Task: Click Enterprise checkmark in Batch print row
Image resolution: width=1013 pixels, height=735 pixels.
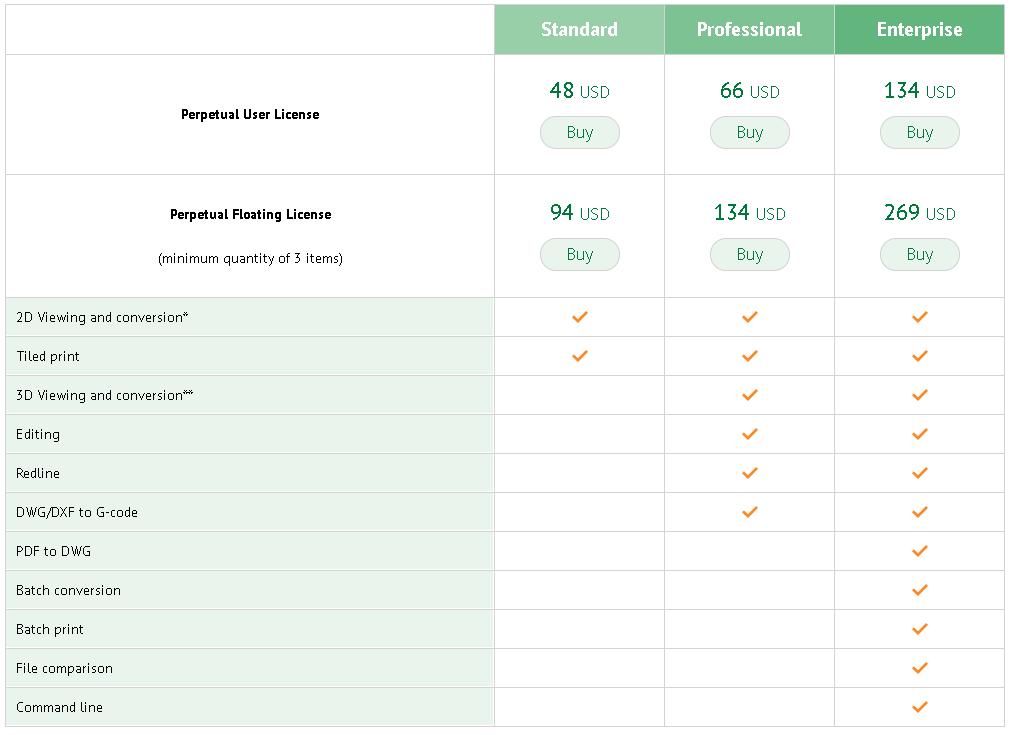Action: 920,629
